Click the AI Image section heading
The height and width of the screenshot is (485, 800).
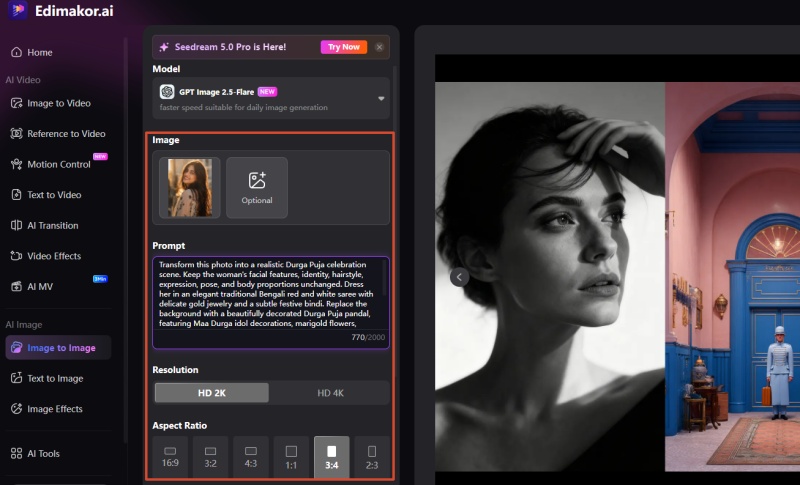pyautogui.click(x=24, y=324)
